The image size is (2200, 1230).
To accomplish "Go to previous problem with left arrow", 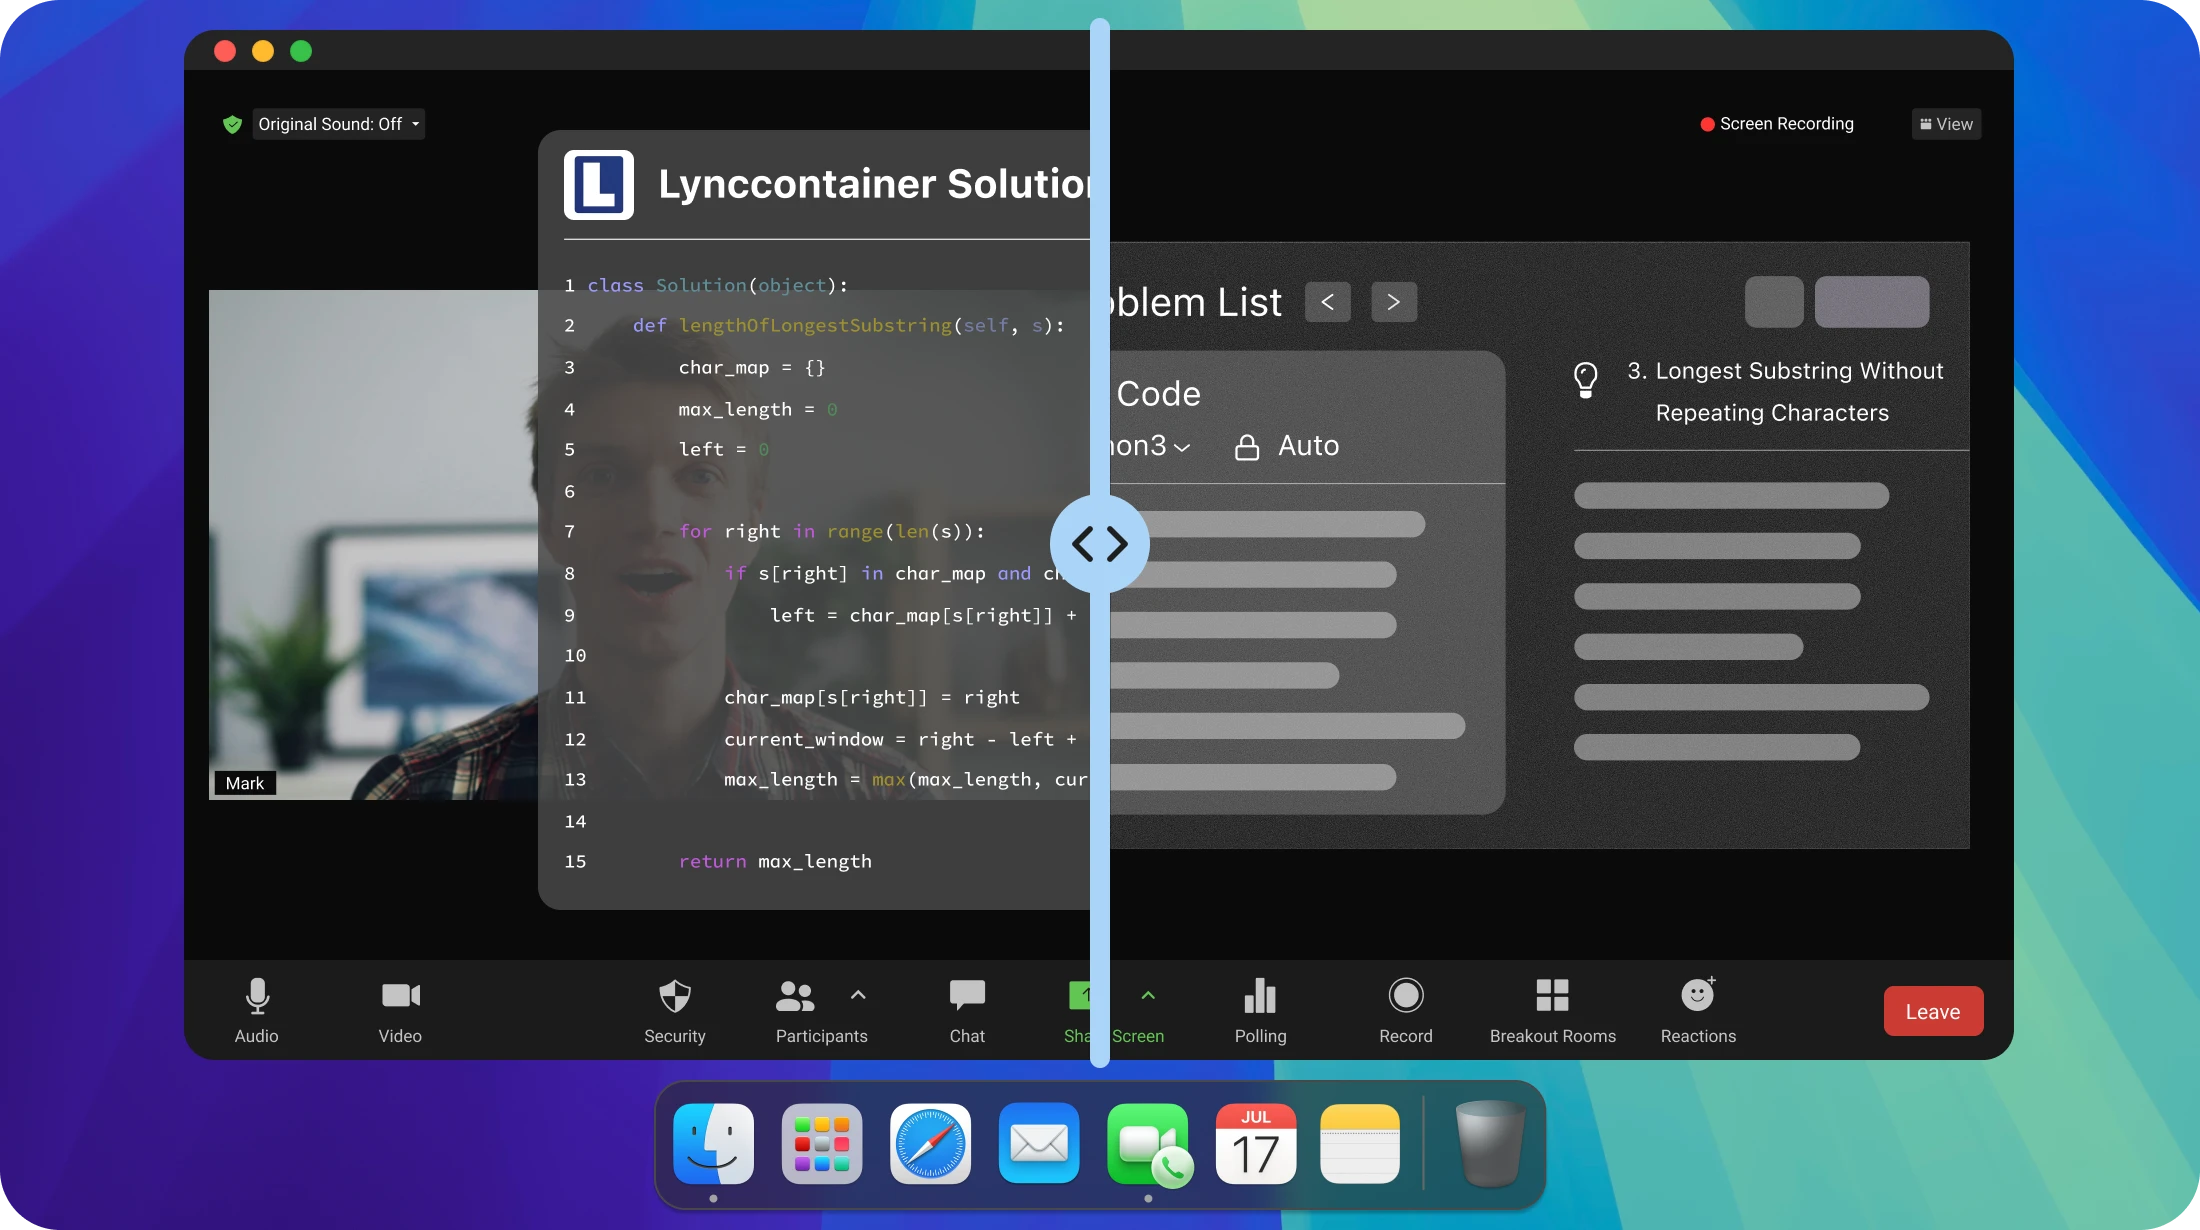I will click(1327, 302).
